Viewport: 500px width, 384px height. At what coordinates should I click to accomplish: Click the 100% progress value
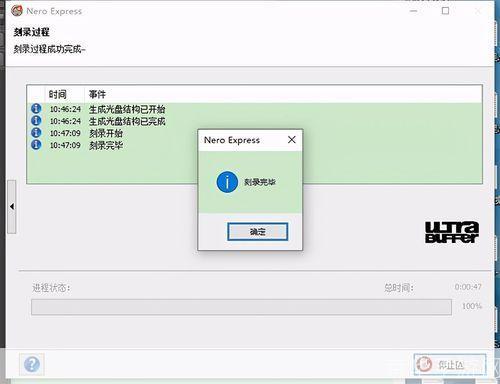[472, 306]
